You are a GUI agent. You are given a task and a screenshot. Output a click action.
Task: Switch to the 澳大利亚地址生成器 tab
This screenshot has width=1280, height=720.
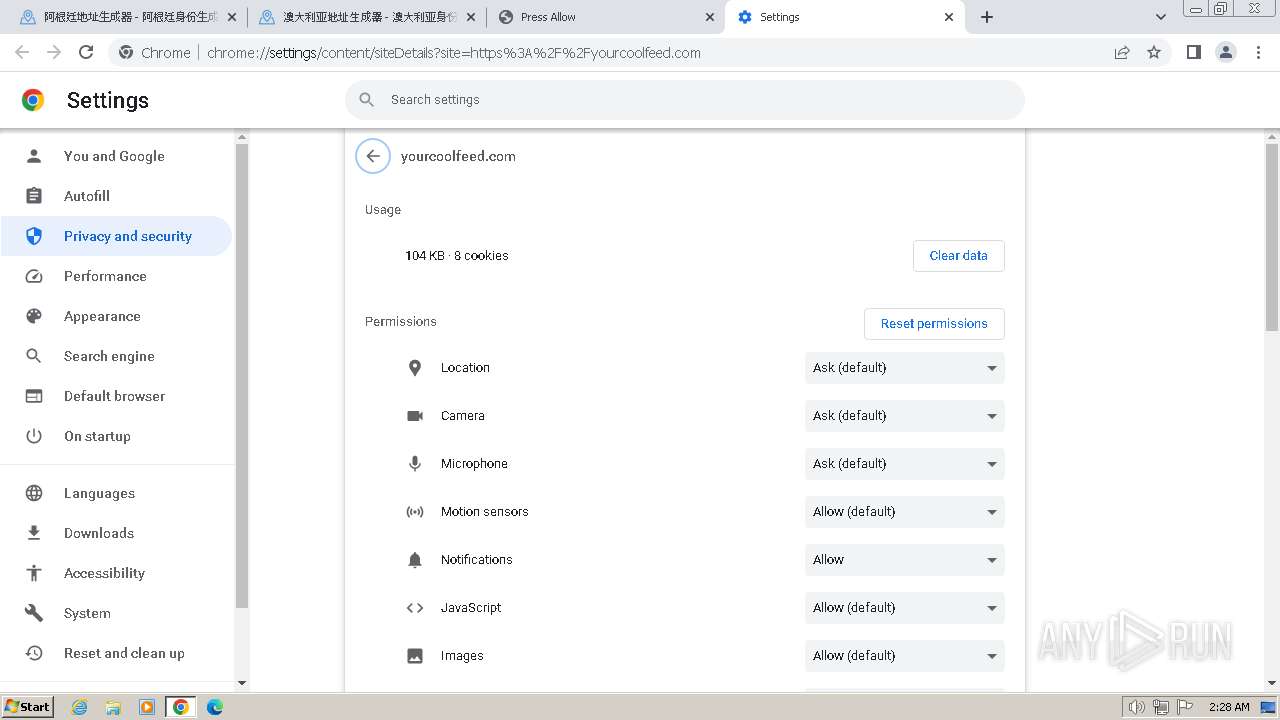368,17
